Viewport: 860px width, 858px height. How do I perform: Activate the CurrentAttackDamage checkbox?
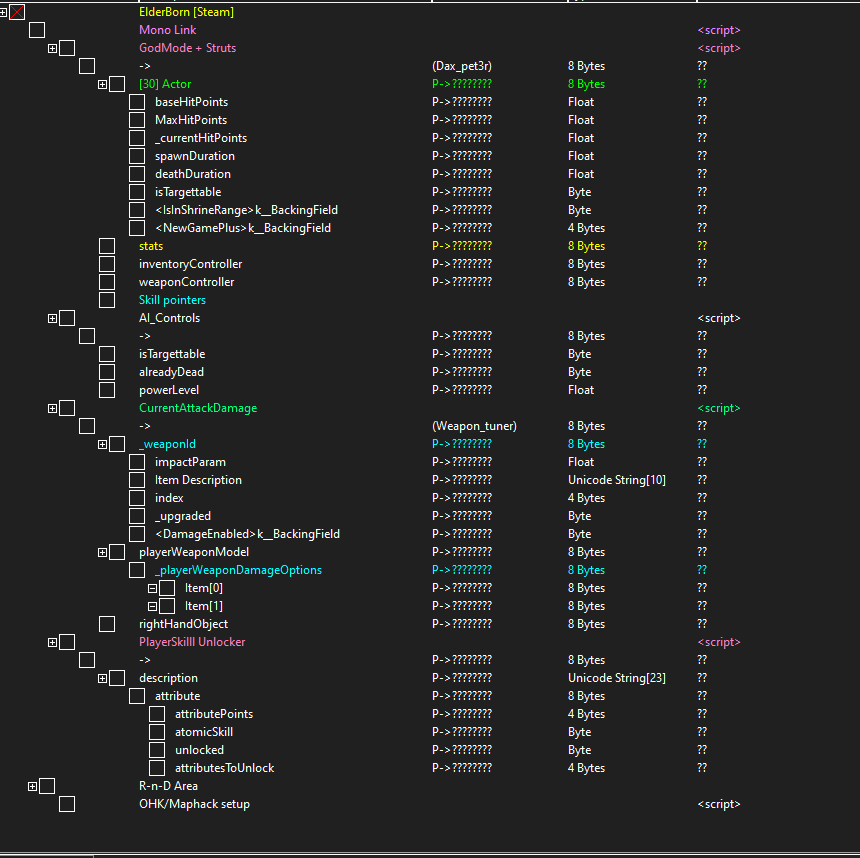coord(67,408)
